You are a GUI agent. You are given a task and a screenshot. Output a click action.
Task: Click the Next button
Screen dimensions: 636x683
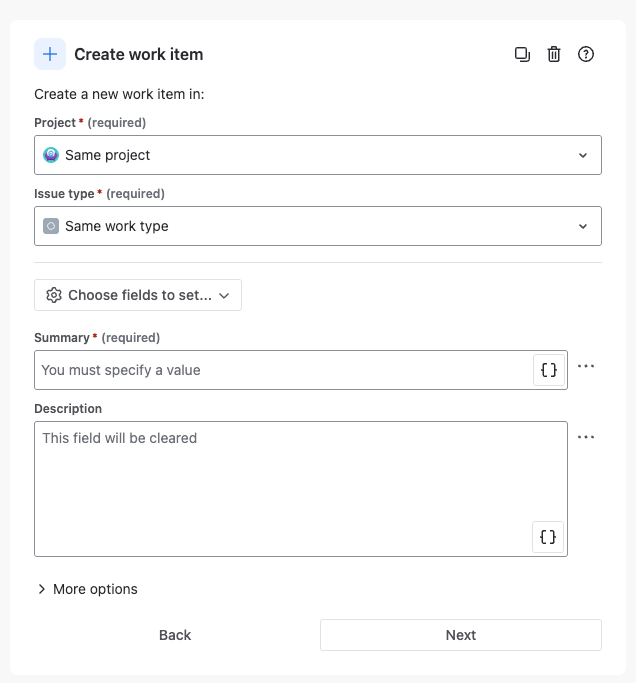point(461,635)
